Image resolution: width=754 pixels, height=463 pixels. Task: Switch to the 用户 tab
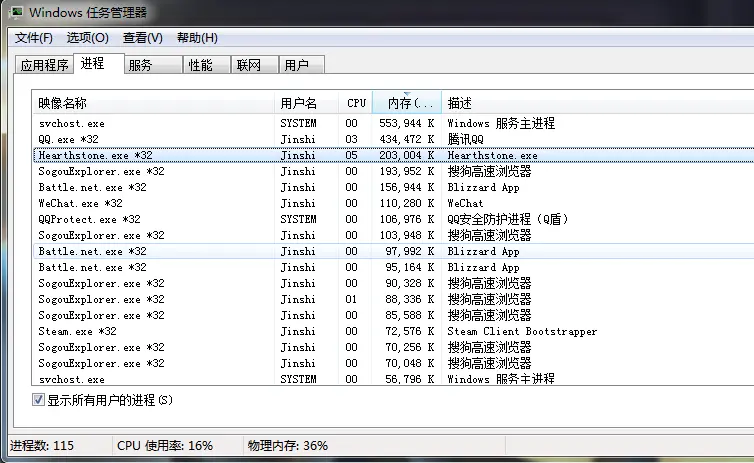click(x=302, y=65)
